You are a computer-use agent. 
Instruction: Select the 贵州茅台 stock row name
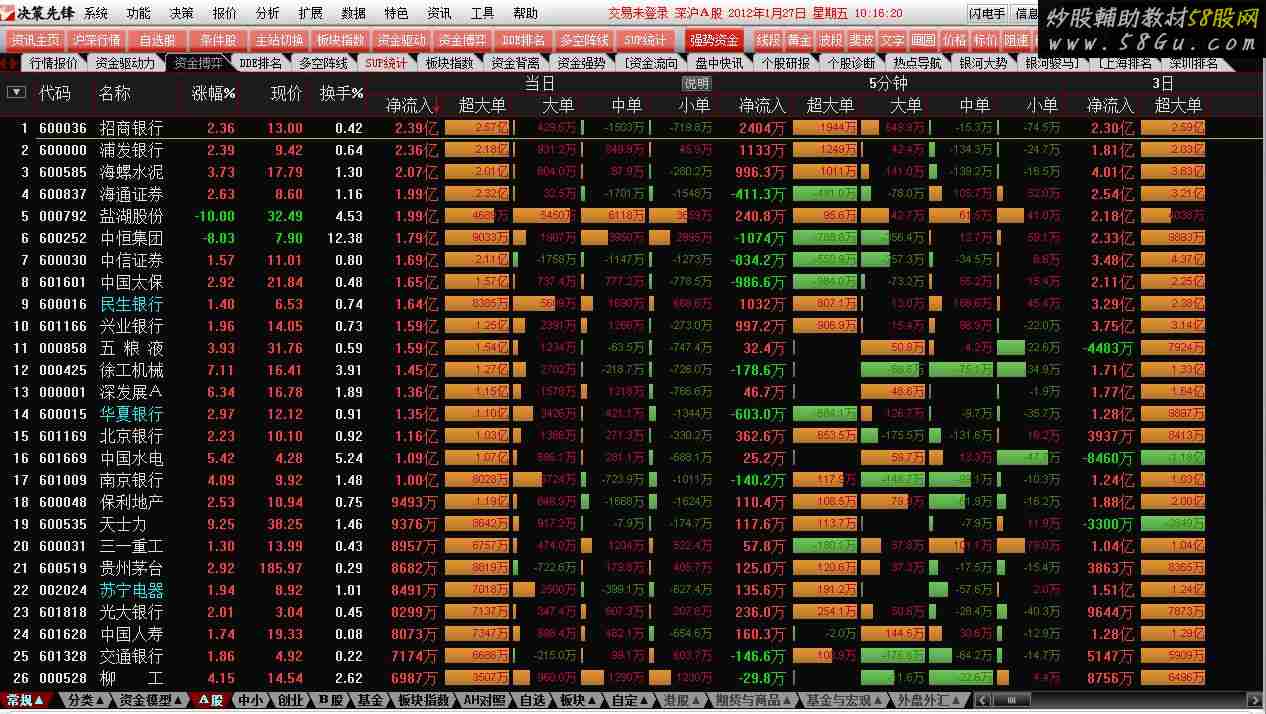pos(131,568)
